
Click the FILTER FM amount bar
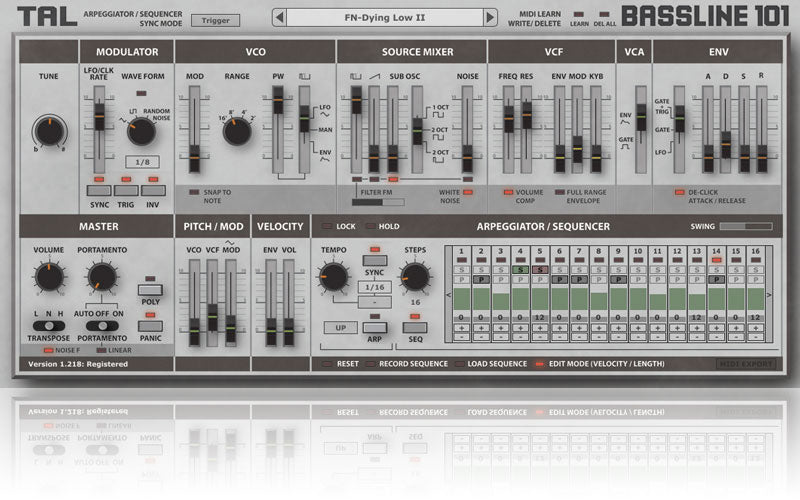tap(378, 202)
